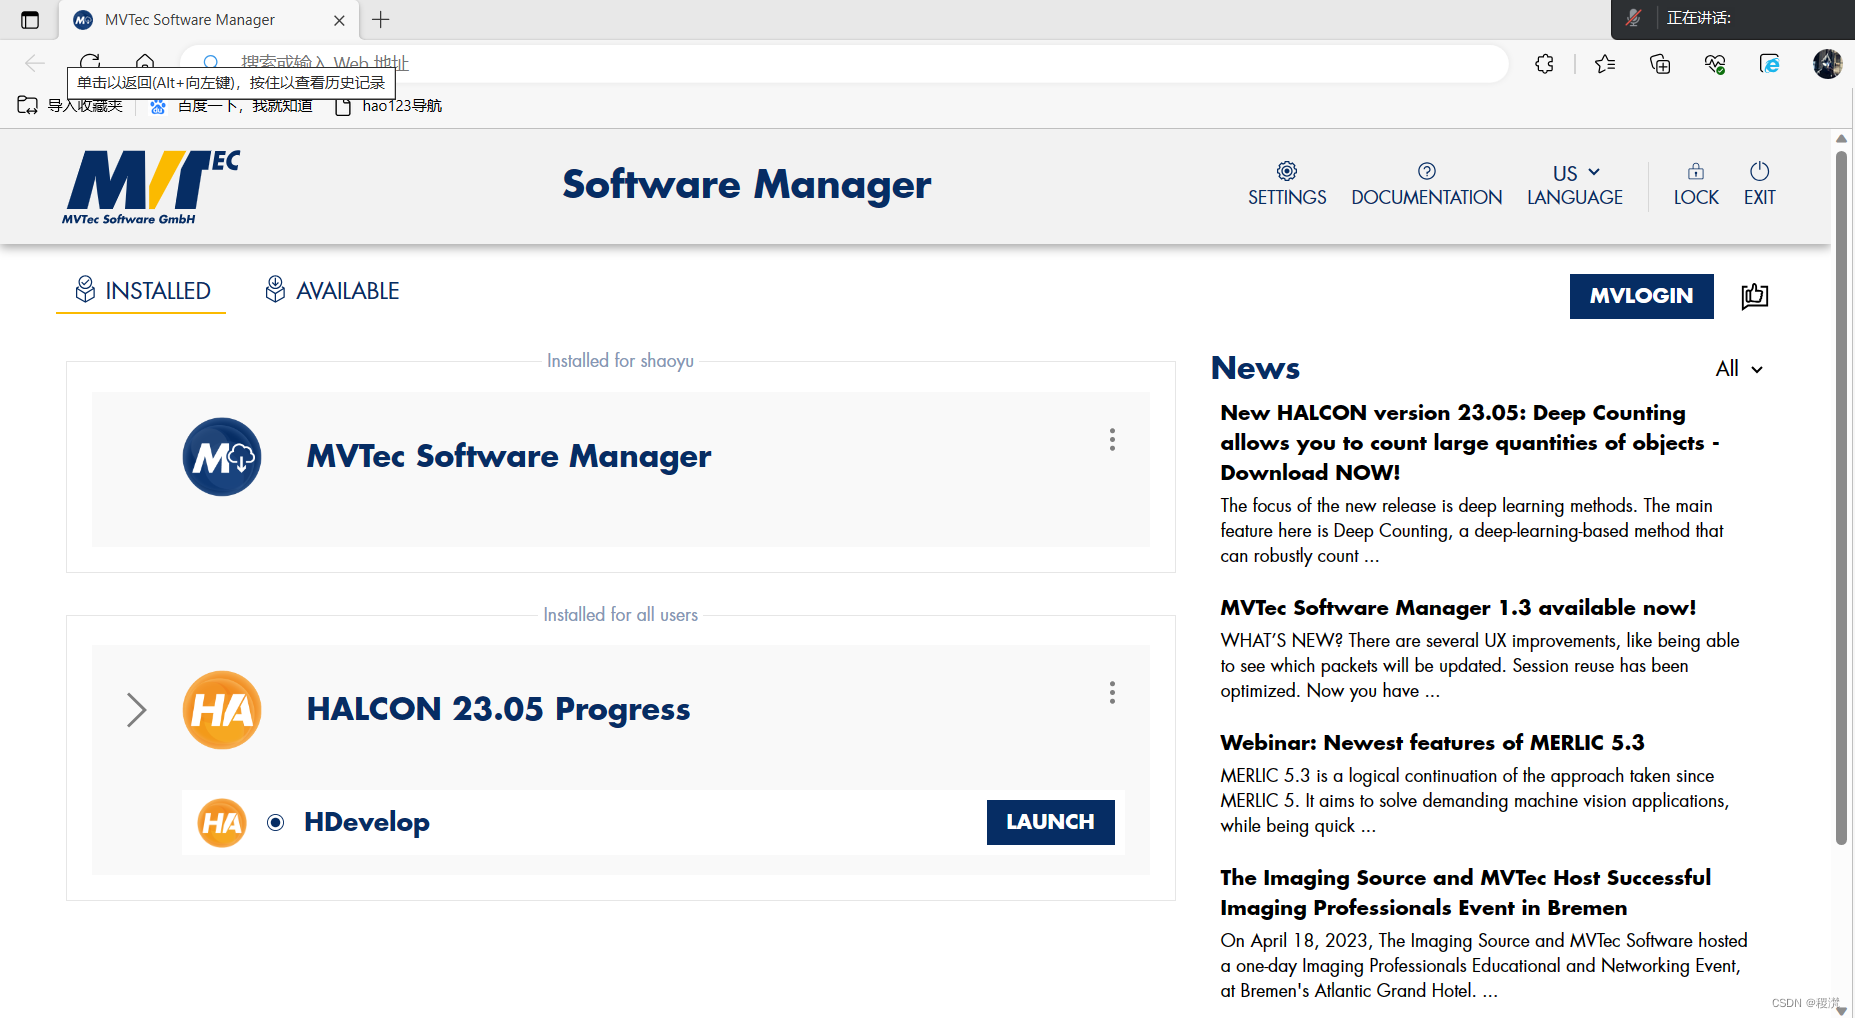Click the large HALCON HA icon
1855x1018 pixels.
[222, 710]
